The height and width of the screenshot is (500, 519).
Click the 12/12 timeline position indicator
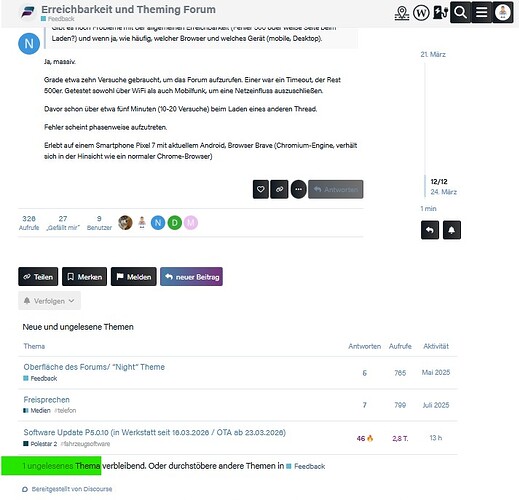coord(439,182)
